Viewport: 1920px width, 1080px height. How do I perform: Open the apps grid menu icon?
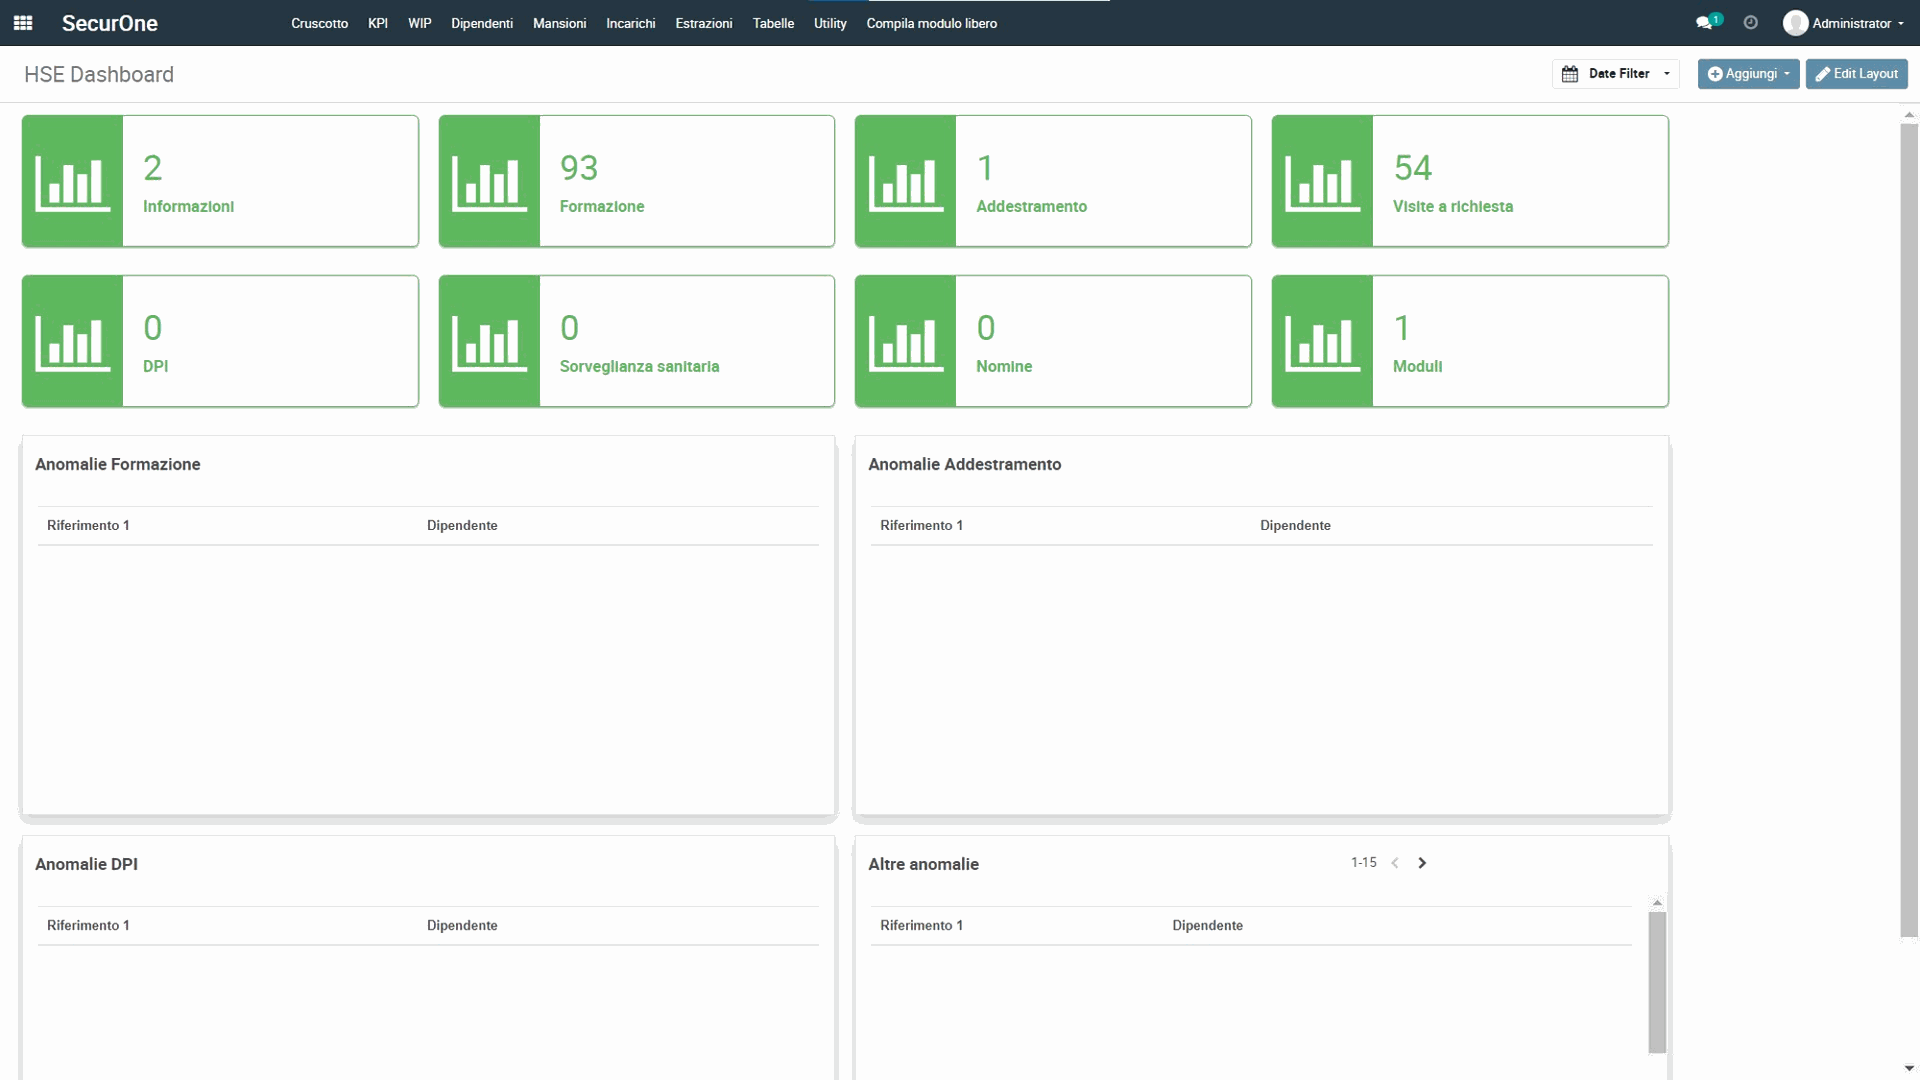[x=23, y=23]
